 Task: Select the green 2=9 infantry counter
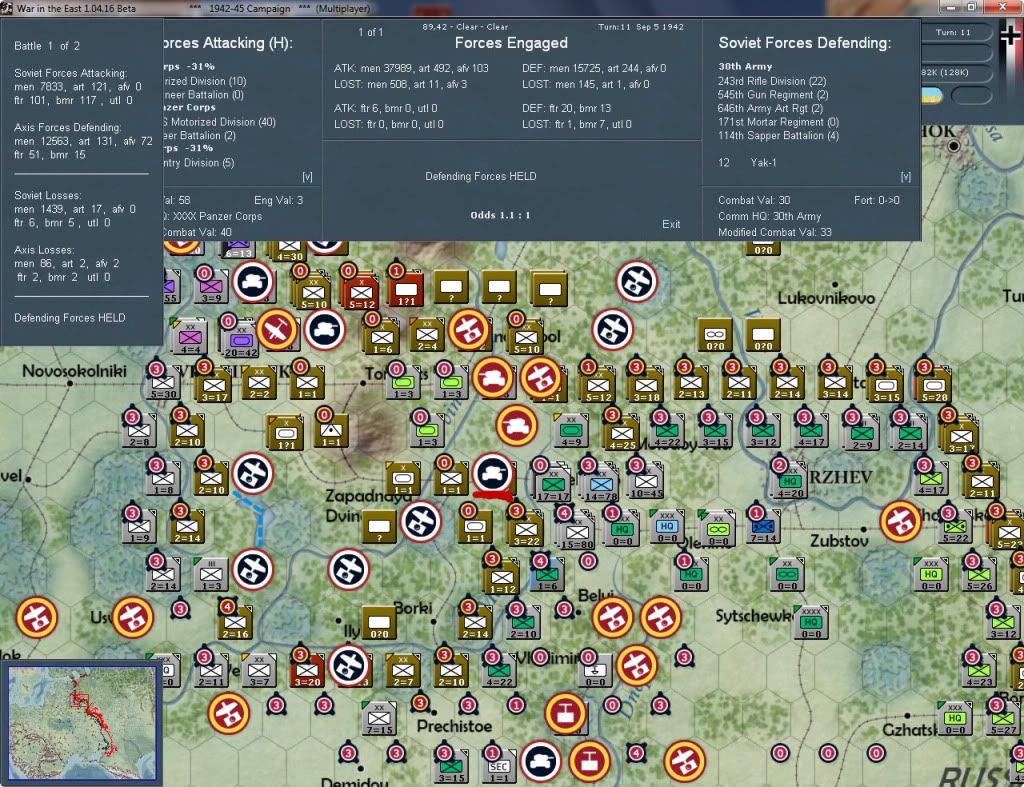(862, 434)
